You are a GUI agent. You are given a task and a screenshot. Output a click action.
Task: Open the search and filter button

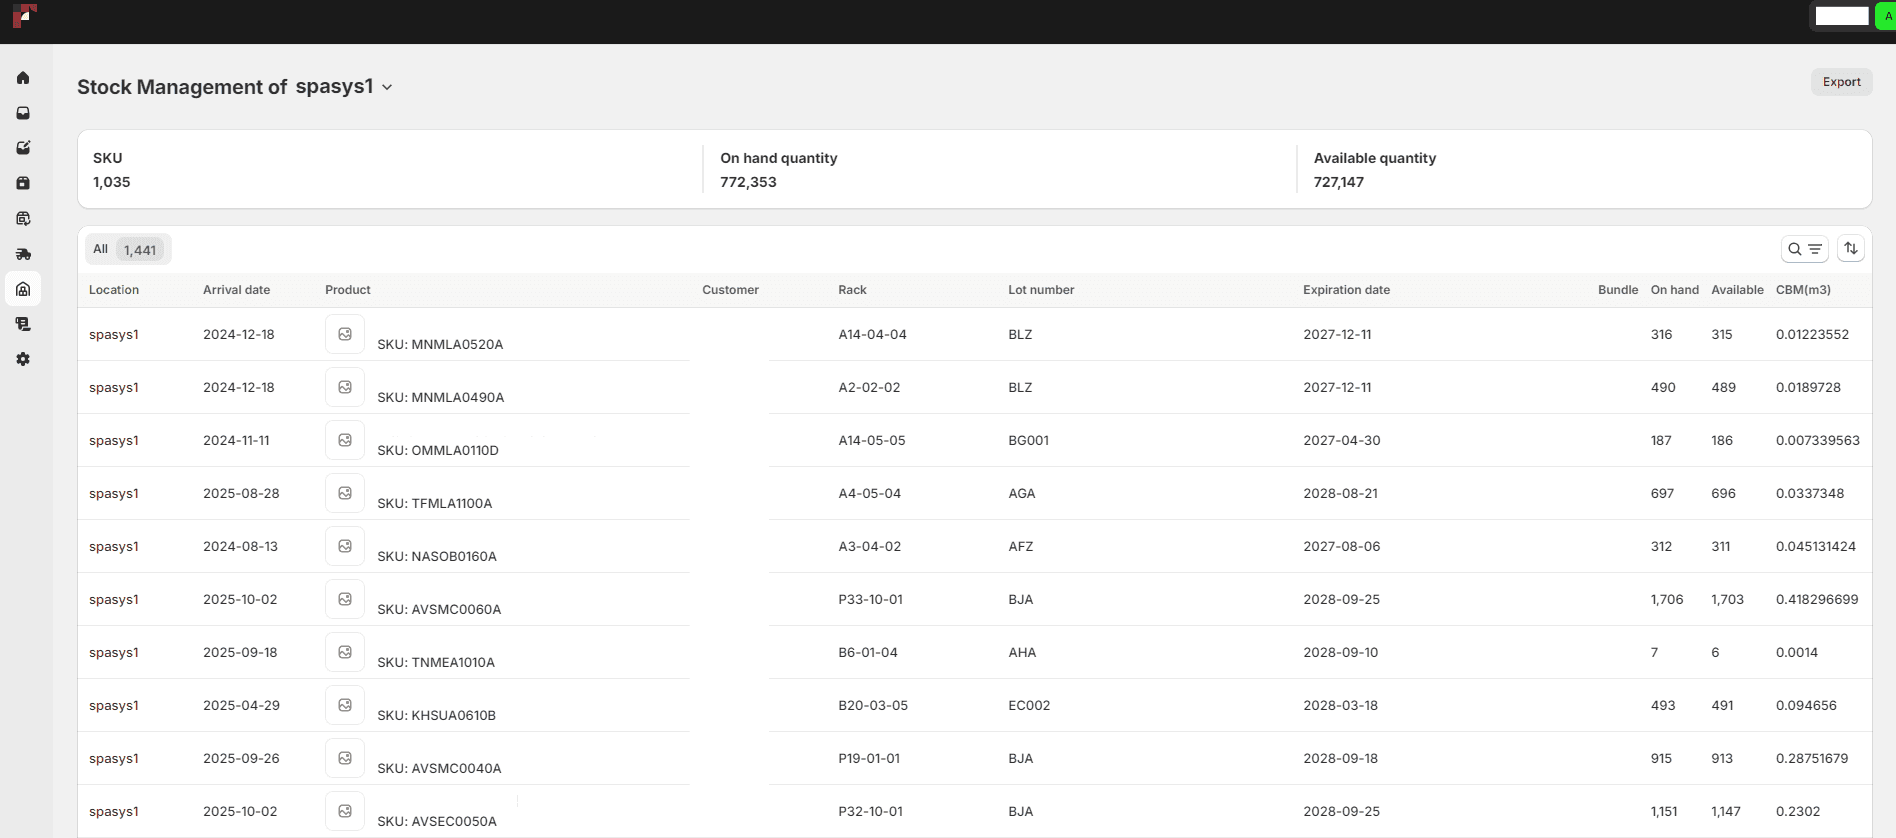(x=1804, y=249)
